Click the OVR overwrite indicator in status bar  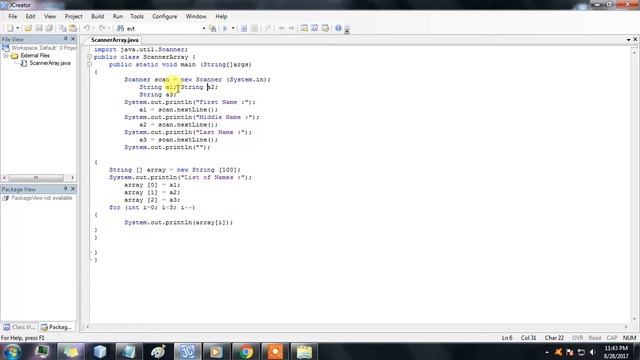coord(577,338)
